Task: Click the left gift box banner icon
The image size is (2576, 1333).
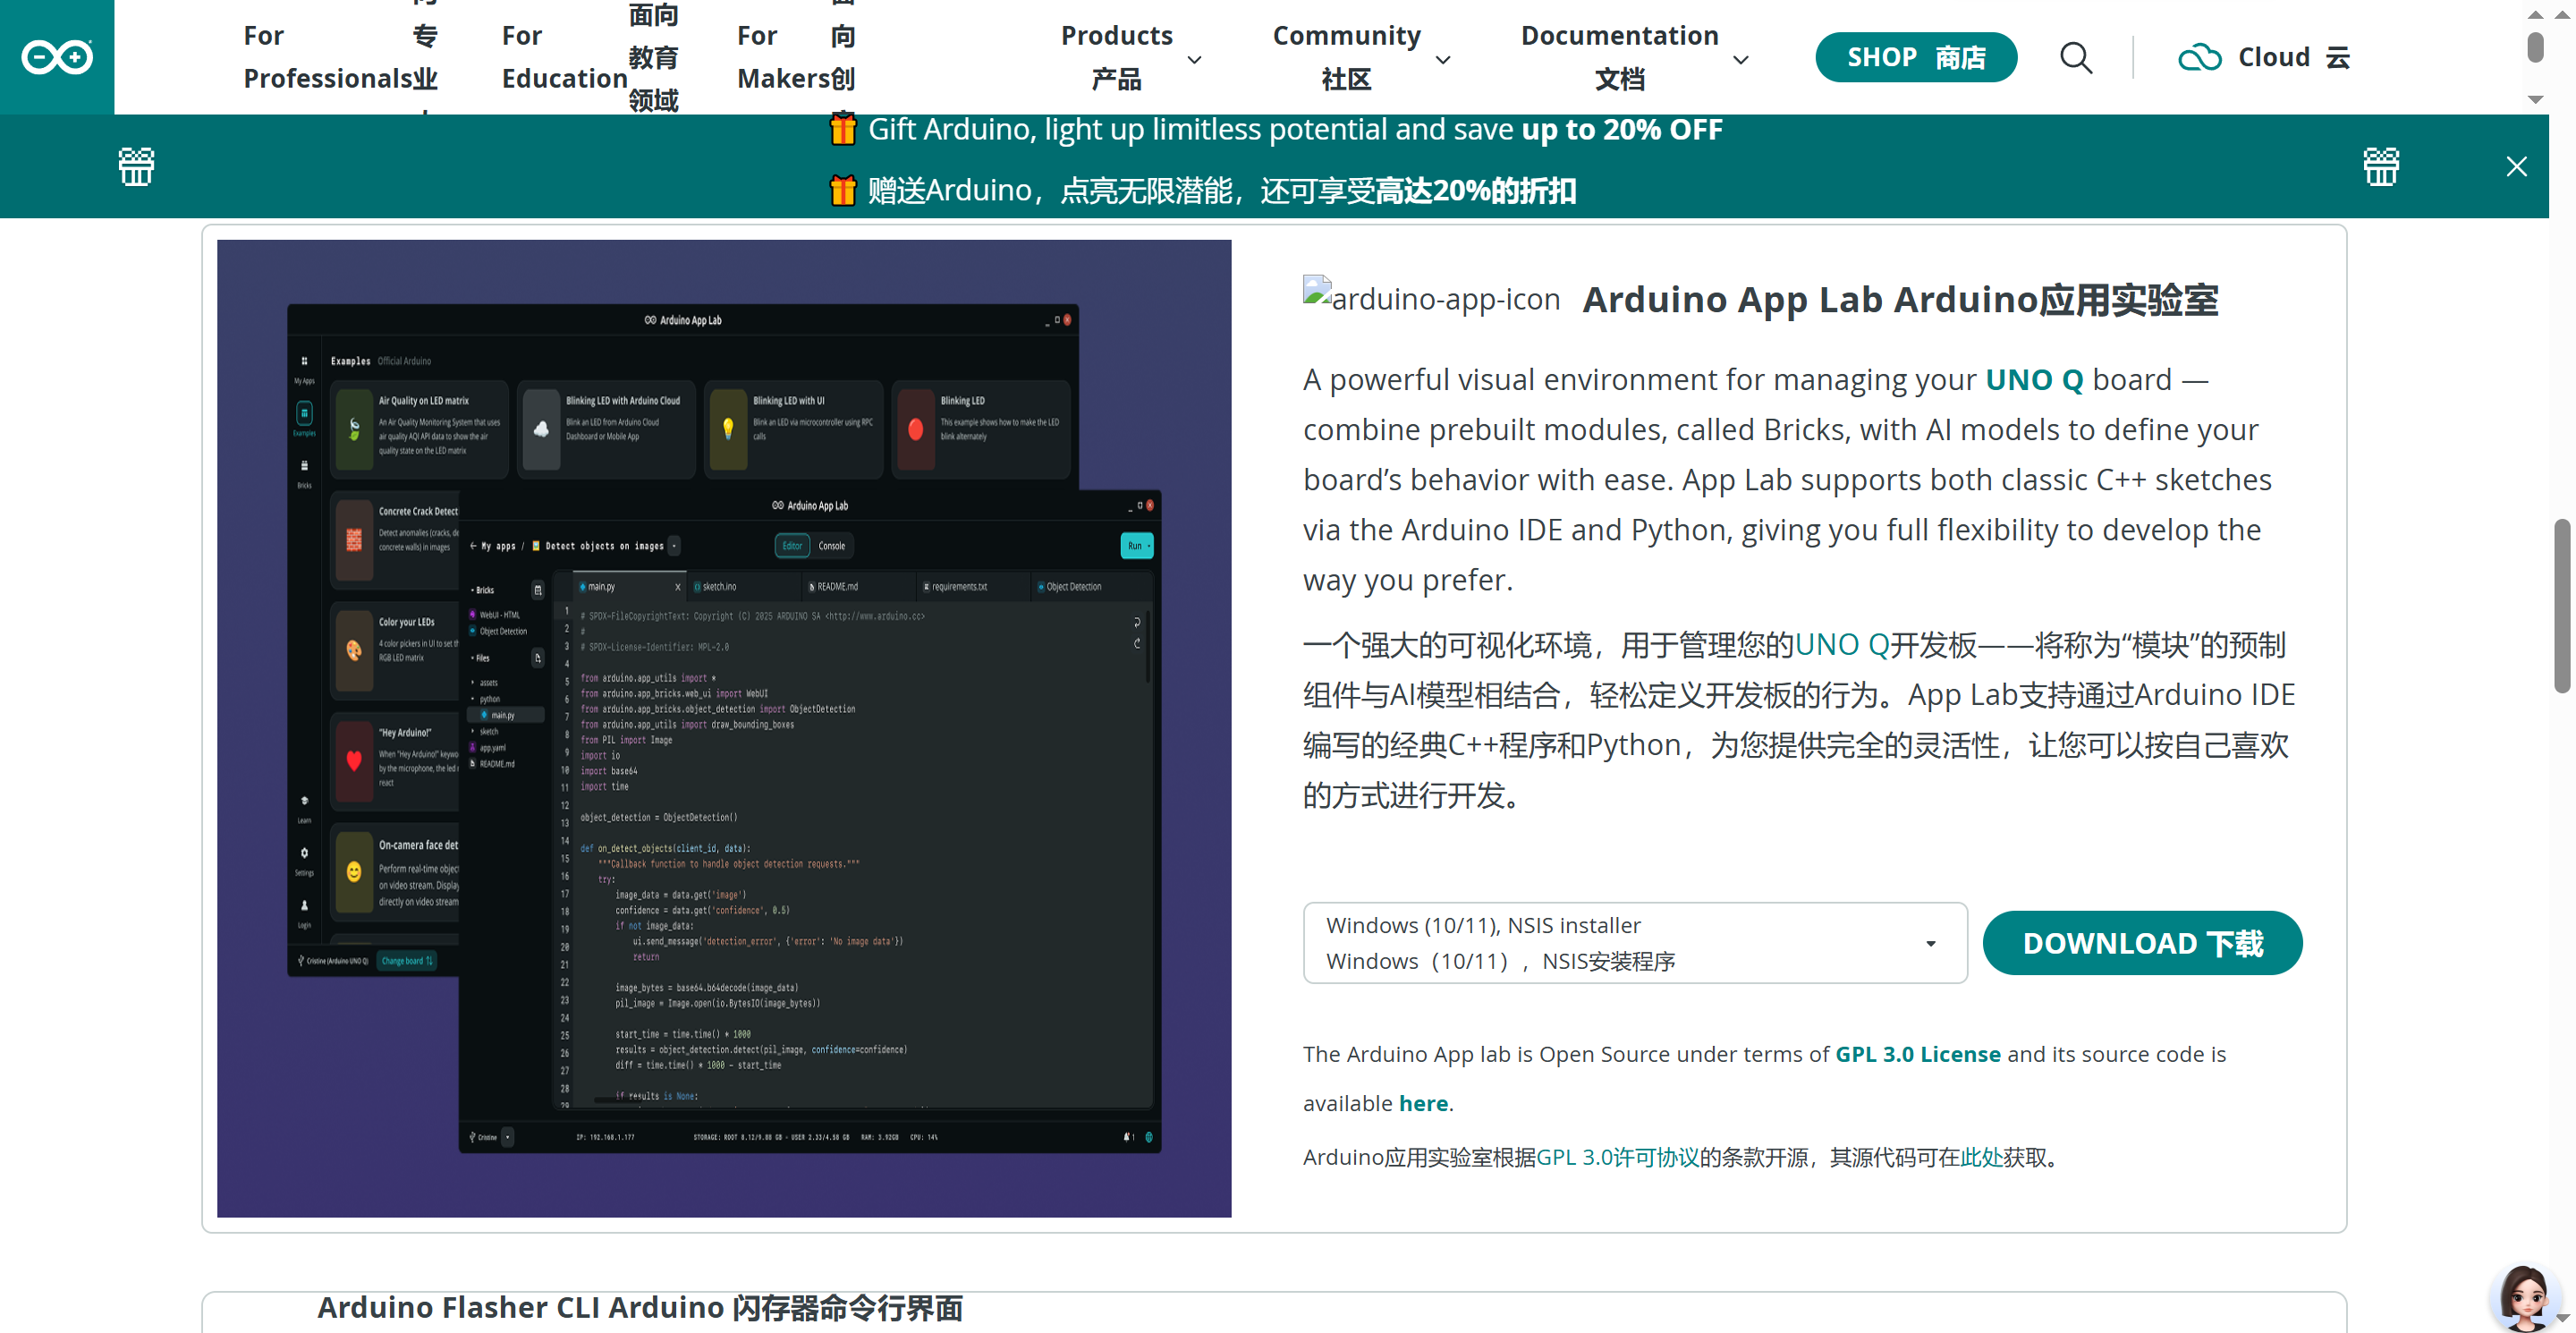Action: 137,166
